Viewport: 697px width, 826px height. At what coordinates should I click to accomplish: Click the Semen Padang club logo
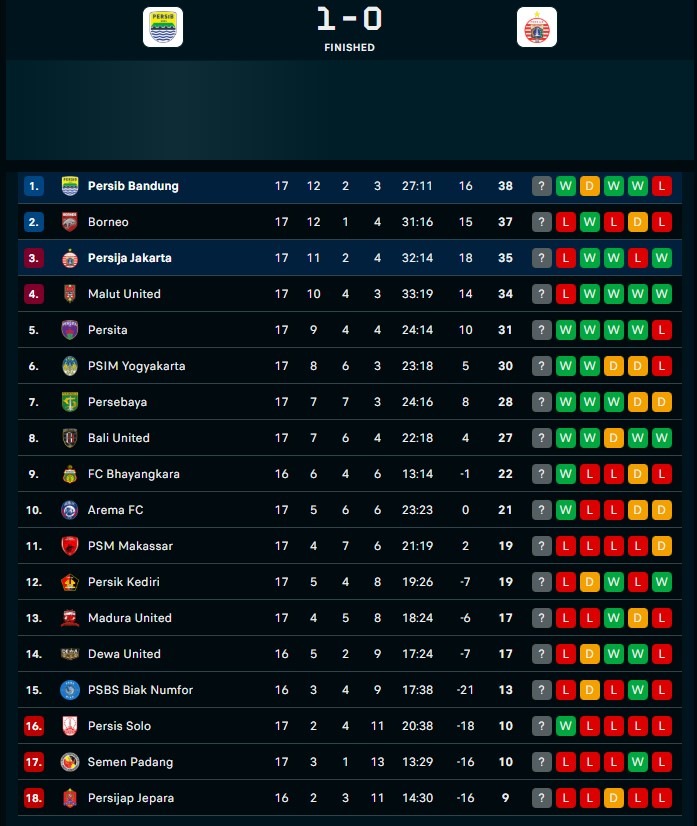click(x=70, y=762)
